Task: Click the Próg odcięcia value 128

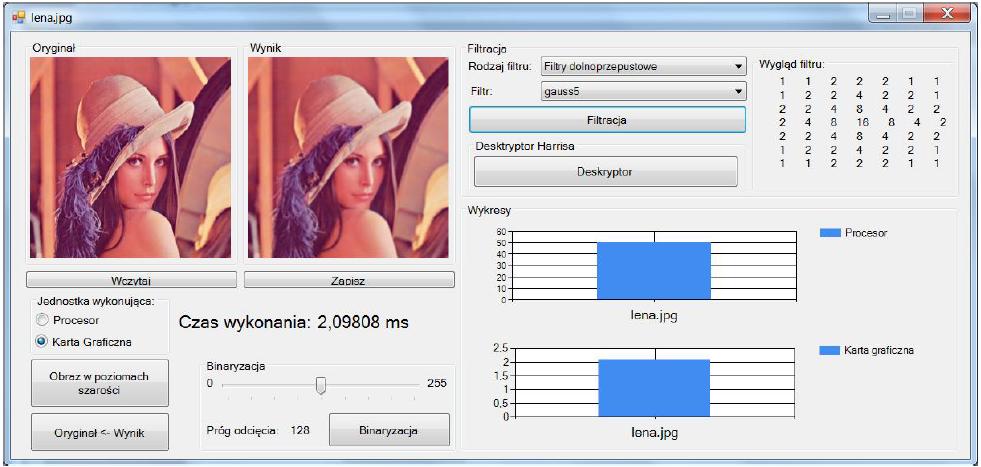Action: click(300, 431)
